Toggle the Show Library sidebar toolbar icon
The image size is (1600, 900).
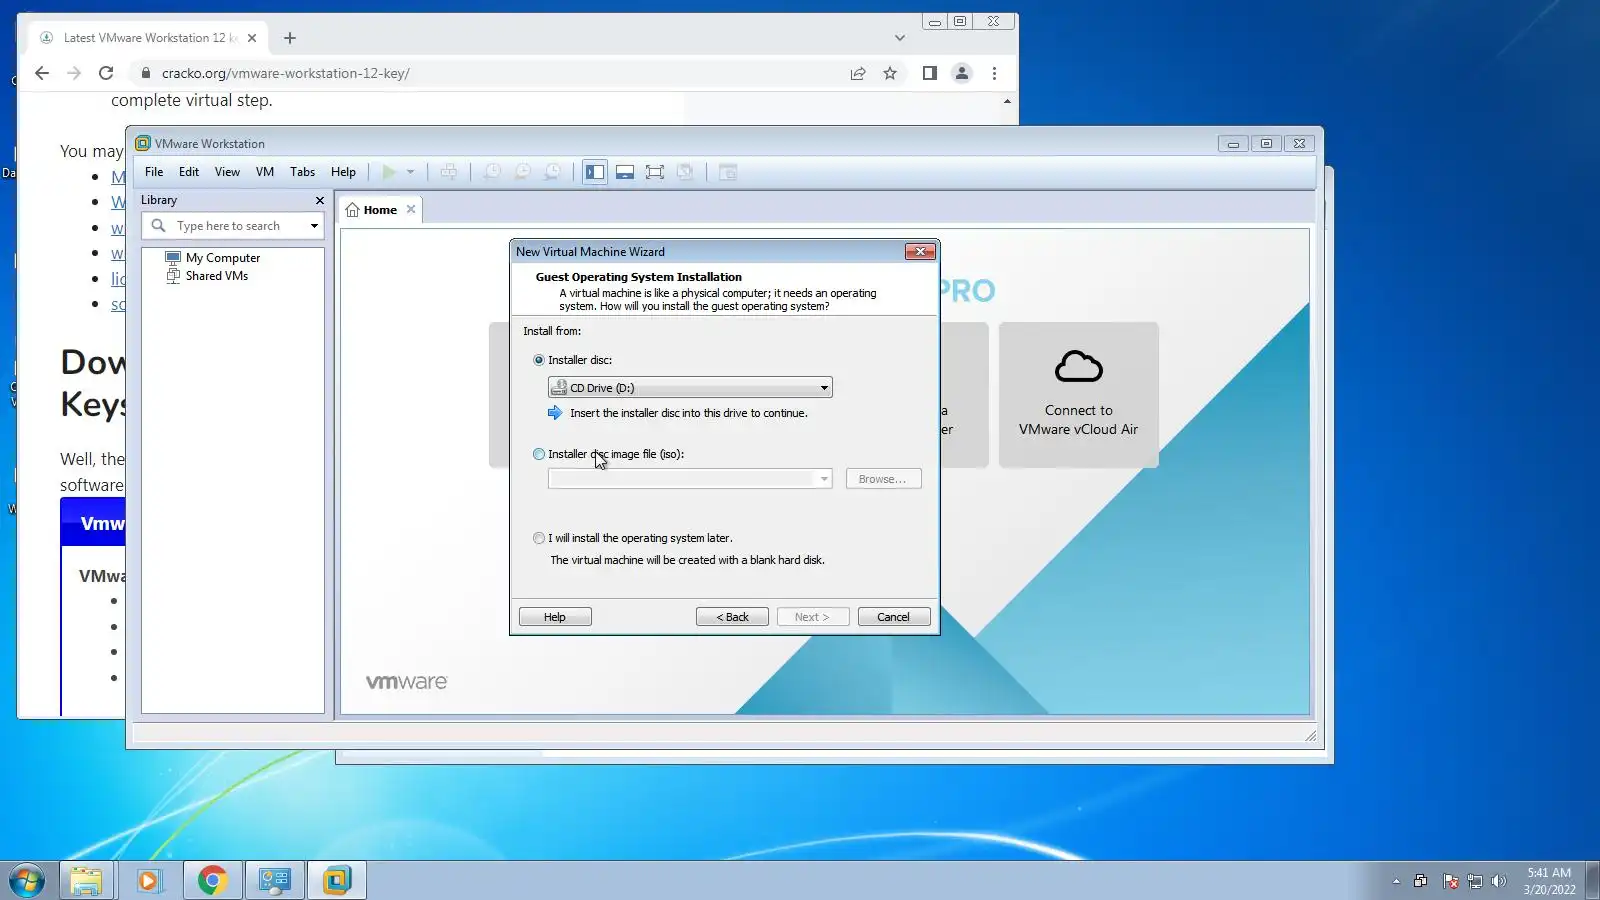coord(595,172)
